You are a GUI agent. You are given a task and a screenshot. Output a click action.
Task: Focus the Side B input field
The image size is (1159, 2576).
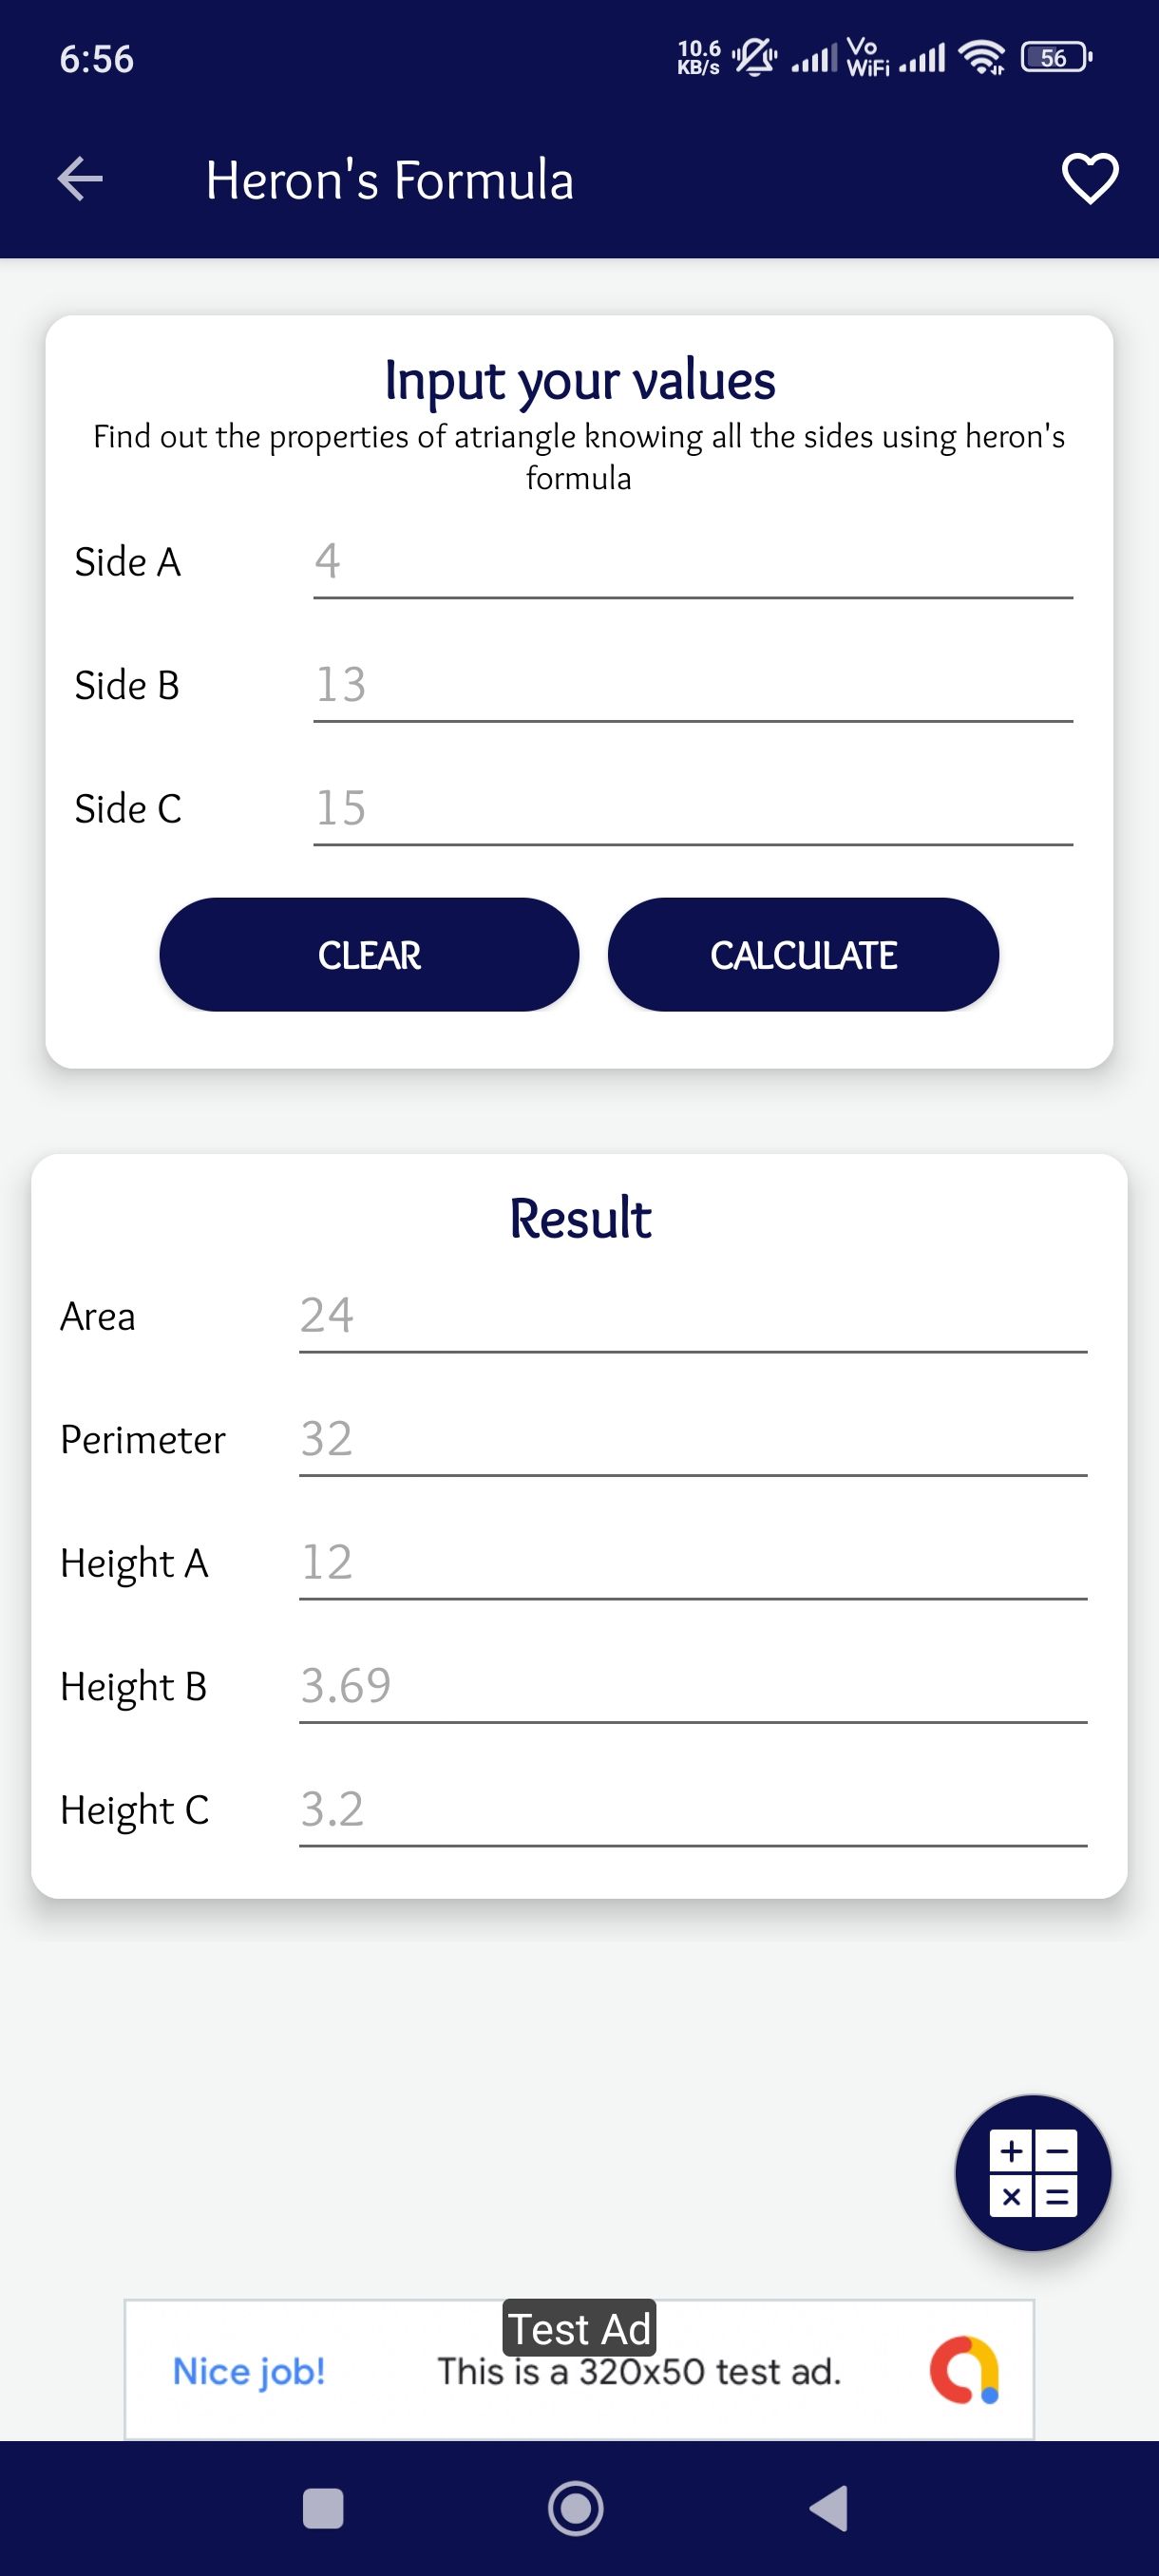(x=692, y=686)
